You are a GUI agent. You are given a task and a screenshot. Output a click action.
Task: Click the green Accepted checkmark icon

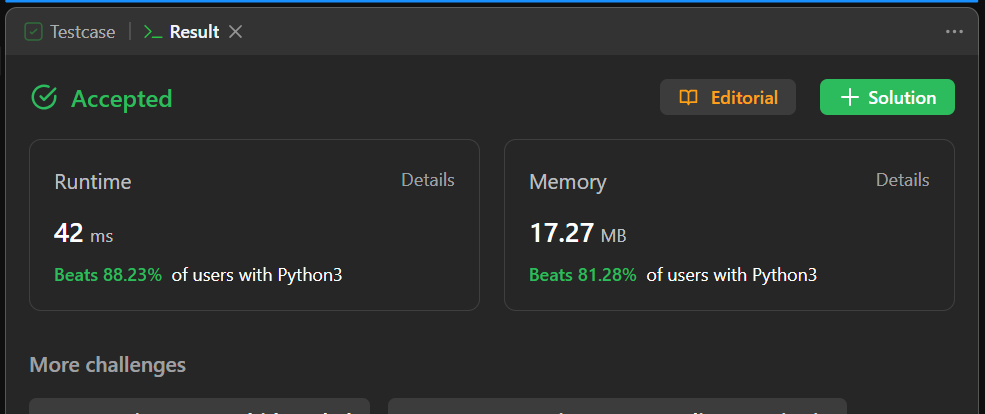(43, 98)
